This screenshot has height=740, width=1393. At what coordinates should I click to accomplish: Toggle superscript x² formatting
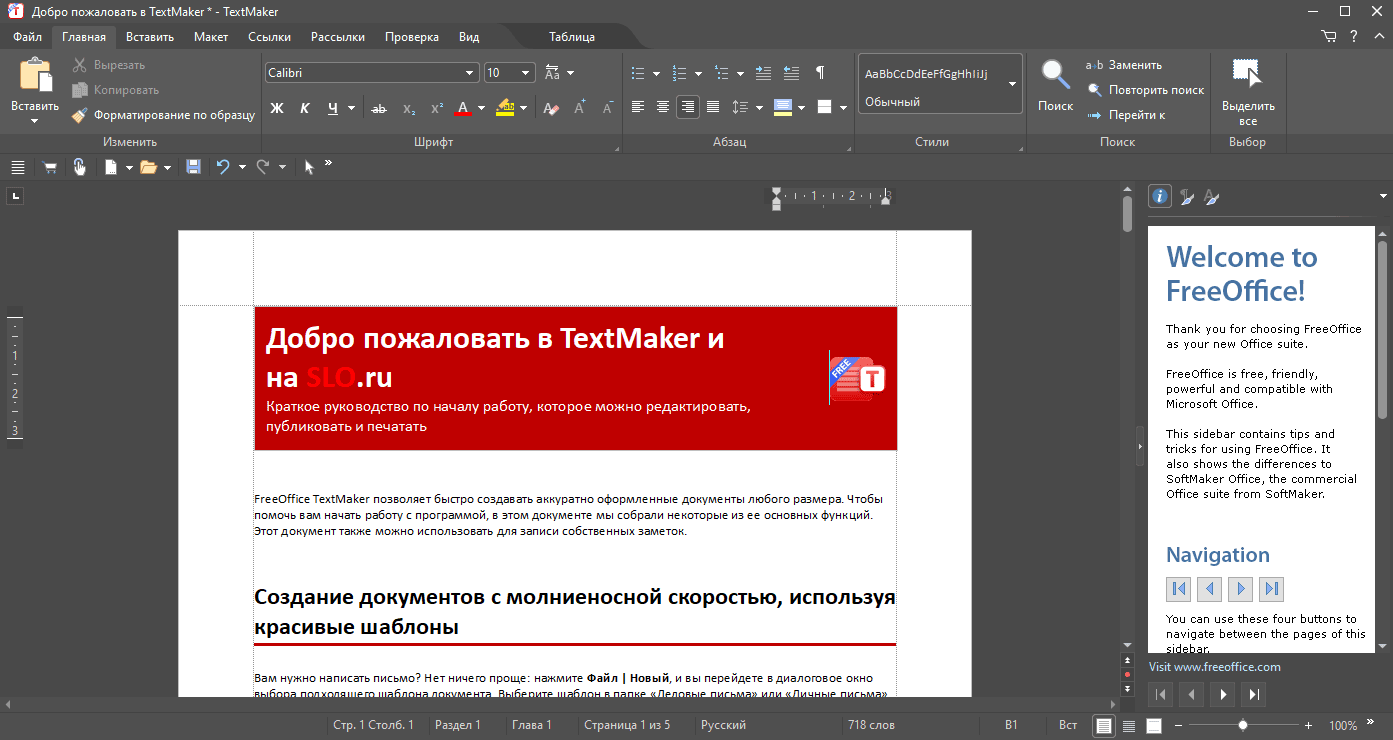[437, 108]
